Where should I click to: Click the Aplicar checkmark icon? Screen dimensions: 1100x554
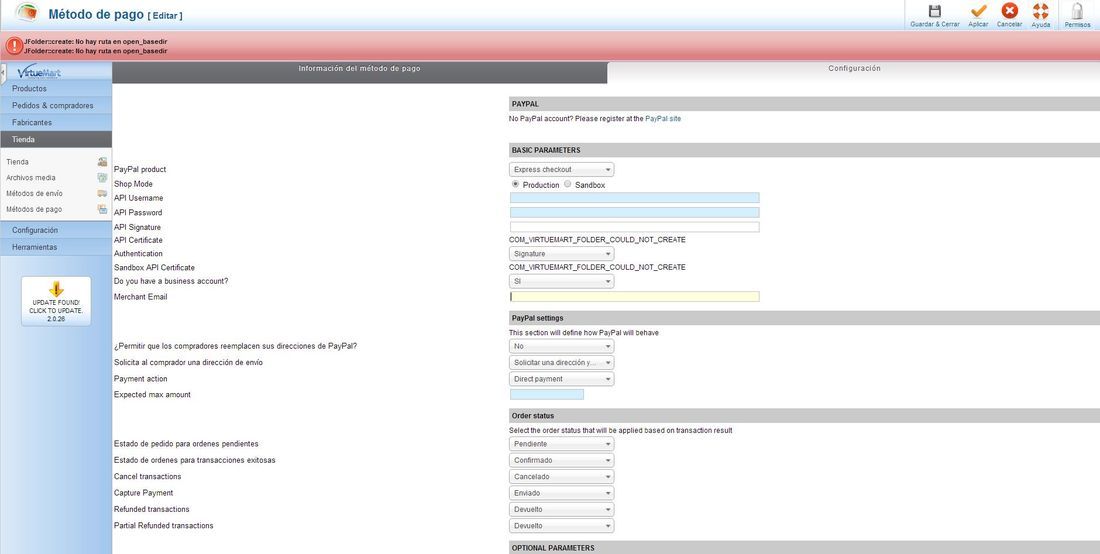[x=978, y=11]
